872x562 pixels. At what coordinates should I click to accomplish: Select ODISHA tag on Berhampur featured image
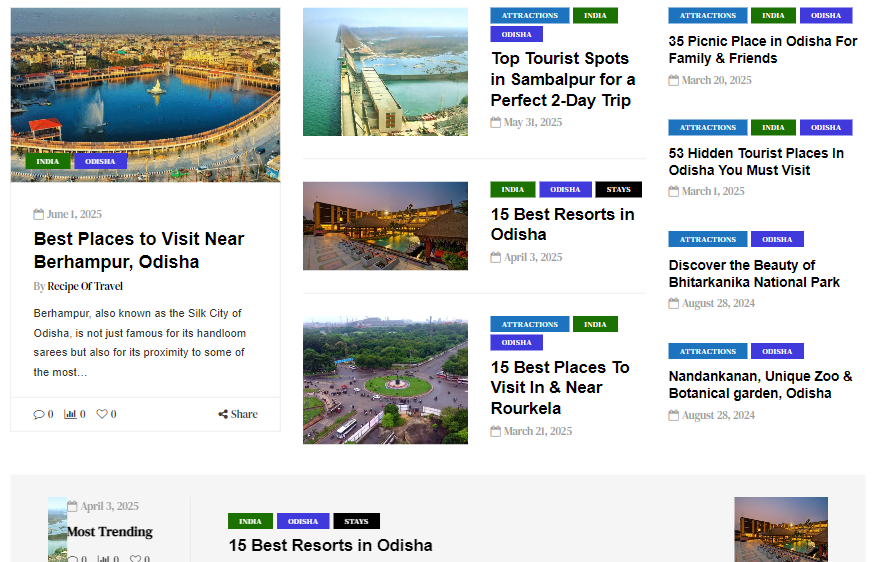click(100, 161)
